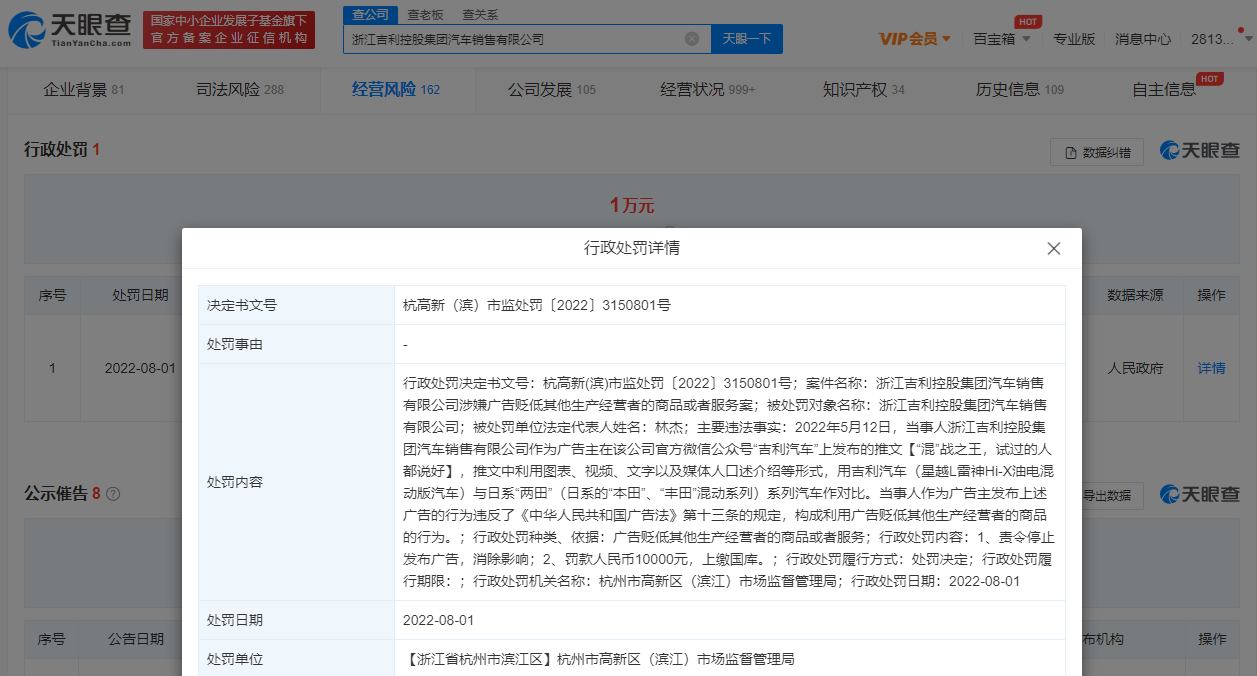
Task: Click the 数据纠错 button
Action: pos(1097,152)
